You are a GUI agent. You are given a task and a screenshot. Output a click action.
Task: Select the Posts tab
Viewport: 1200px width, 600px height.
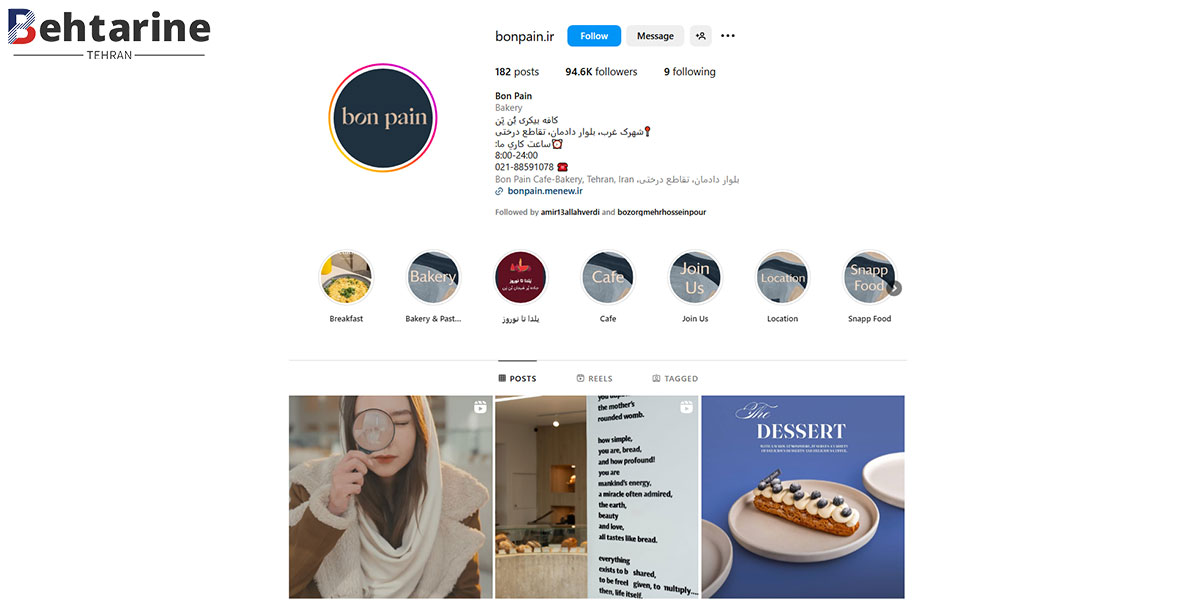coord(517,379)
